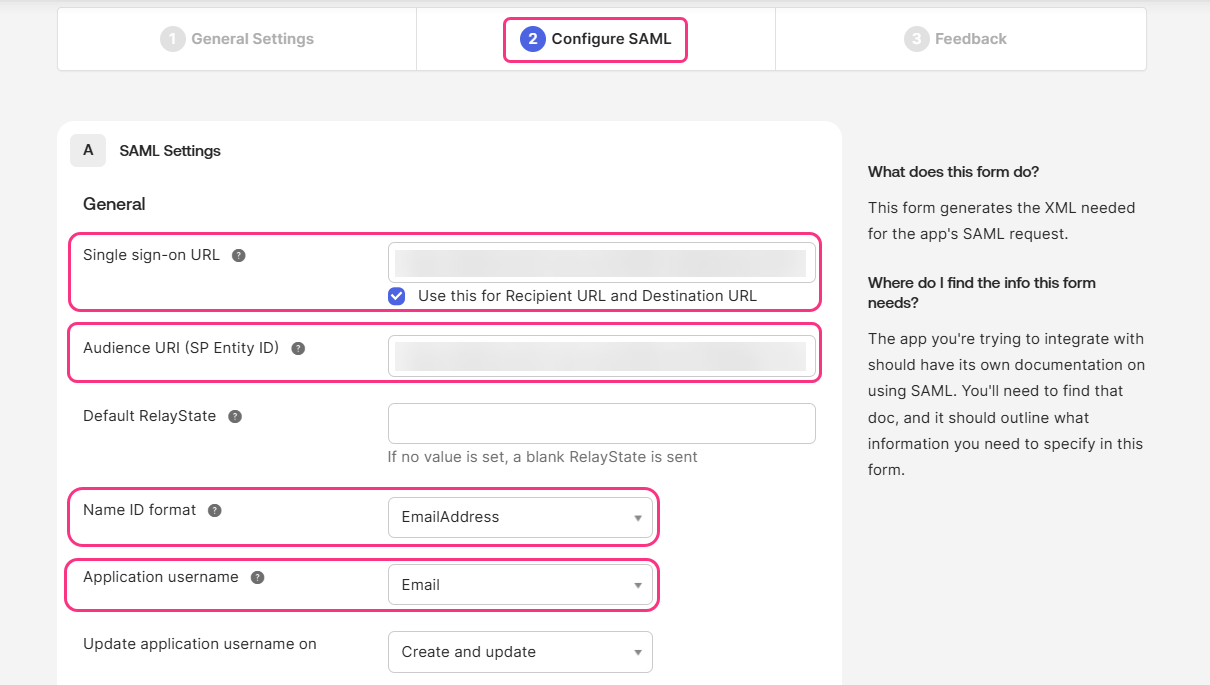Viewport: 1210px width, 685px height.
Task: Open help icon beside Audience URI label
Action: (298, 349)
